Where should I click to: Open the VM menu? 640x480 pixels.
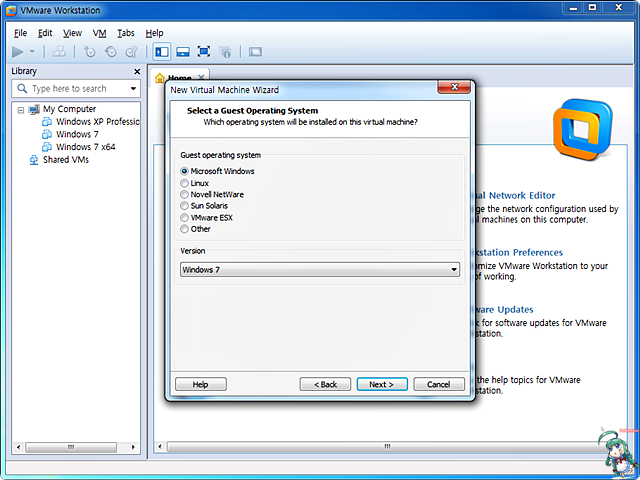[99, 33]
